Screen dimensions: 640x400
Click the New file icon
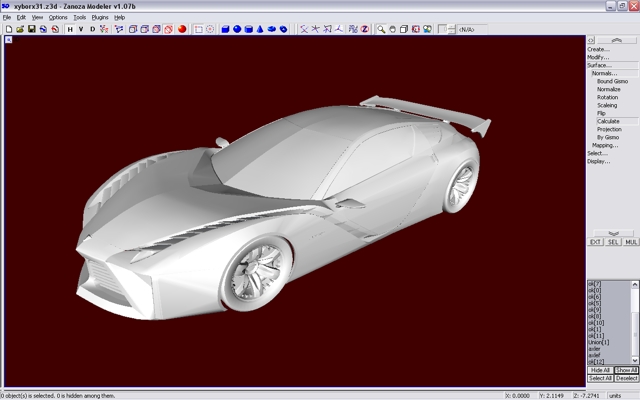[8, 29]
